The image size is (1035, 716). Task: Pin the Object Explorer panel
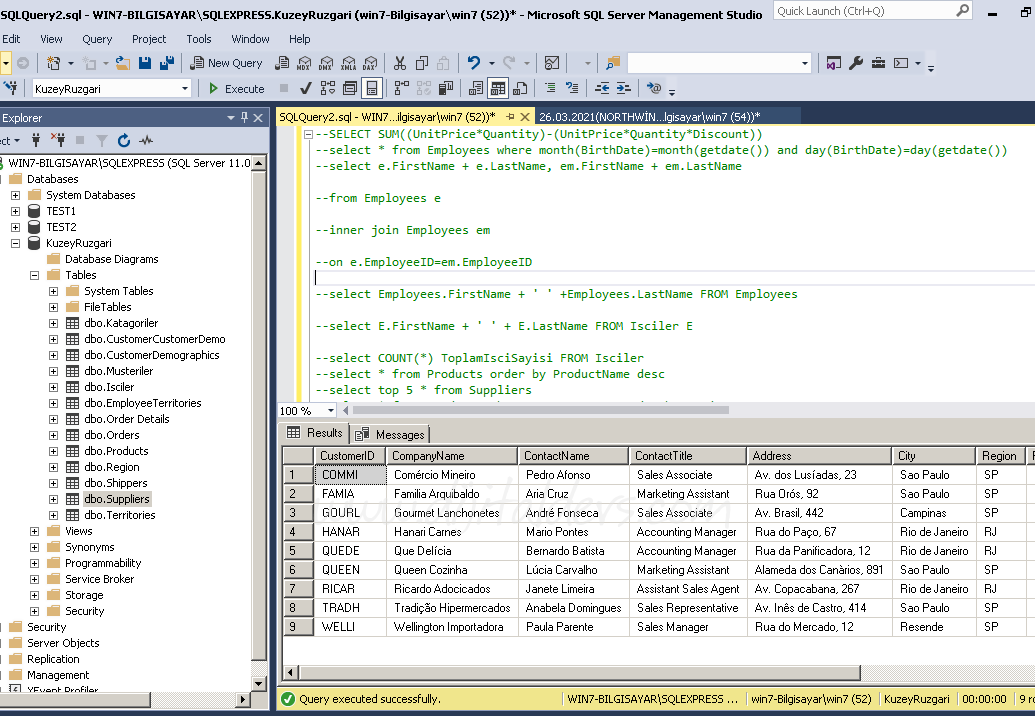click(243, 118)
